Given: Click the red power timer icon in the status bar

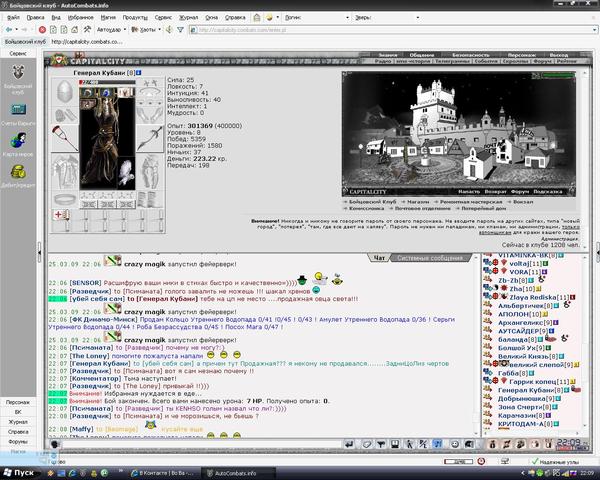Looking at the screenshot, I should pyautogui.click(x=481, y=461).
